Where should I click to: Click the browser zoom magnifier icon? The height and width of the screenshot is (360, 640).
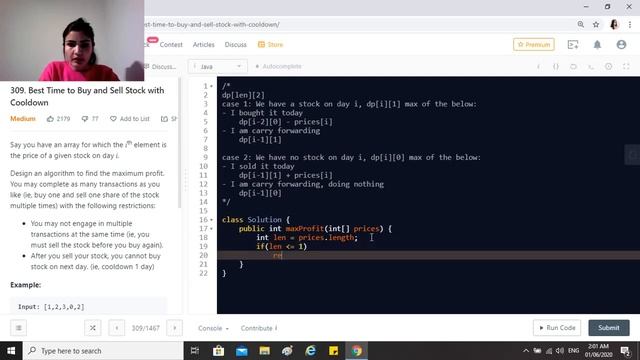pyautogui.click(x=580, y=24)
